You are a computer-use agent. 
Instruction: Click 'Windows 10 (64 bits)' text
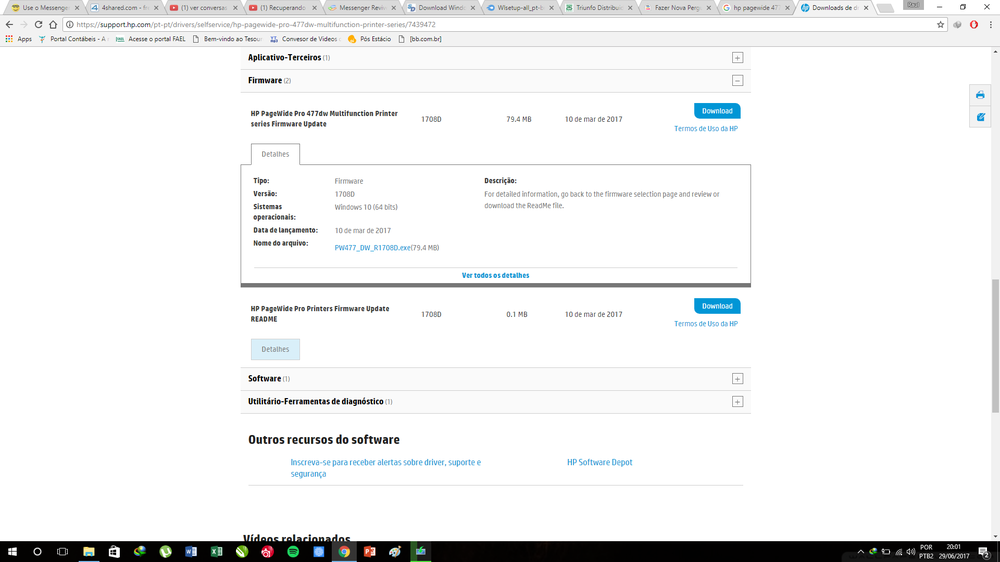(x=366, y=207)
